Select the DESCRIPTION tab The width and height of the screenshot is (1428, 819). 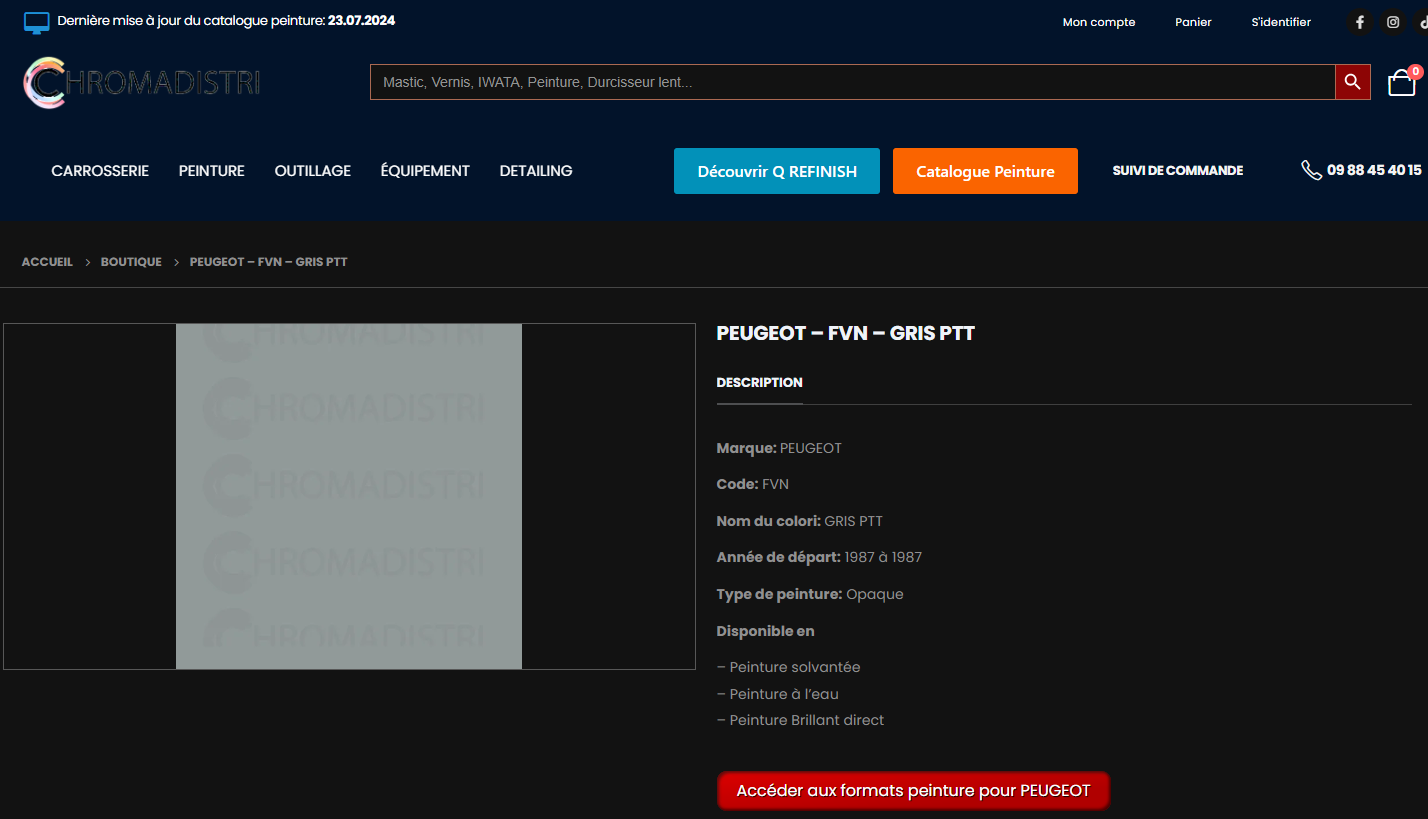pos(760,382)
